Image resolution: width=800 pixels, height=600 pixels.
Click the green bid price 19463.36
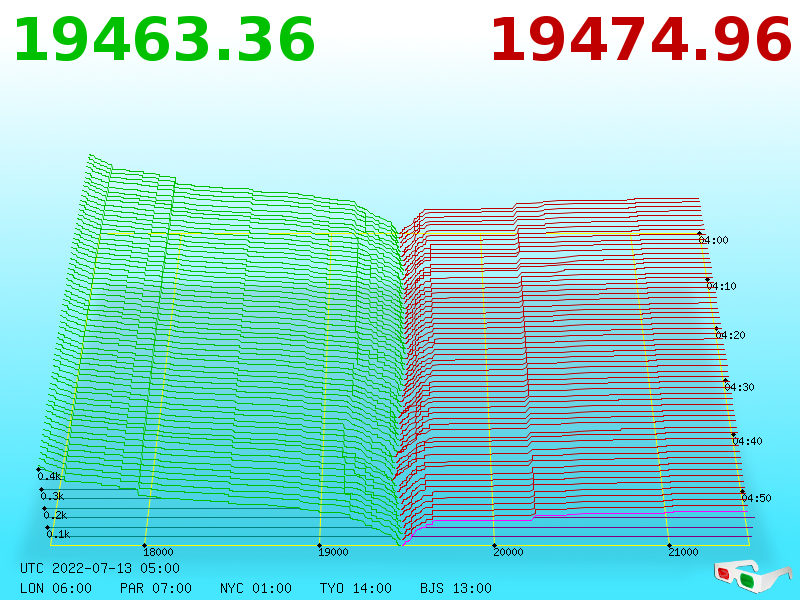pos(165,40)
